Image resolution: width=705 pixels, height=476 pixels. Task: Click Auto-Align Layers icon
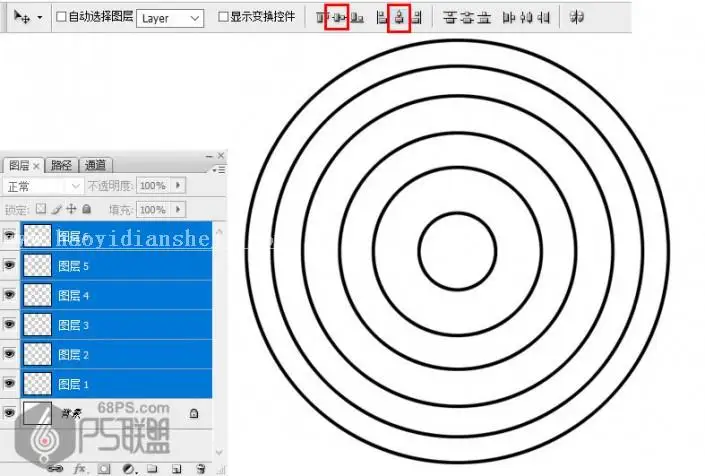coord(576,18)
